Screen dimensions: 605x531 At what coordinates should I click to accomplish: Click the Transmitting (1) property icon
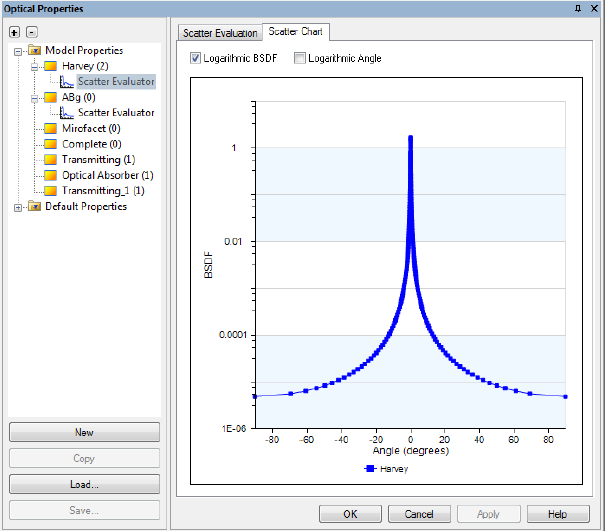click(x=51, y=159)
